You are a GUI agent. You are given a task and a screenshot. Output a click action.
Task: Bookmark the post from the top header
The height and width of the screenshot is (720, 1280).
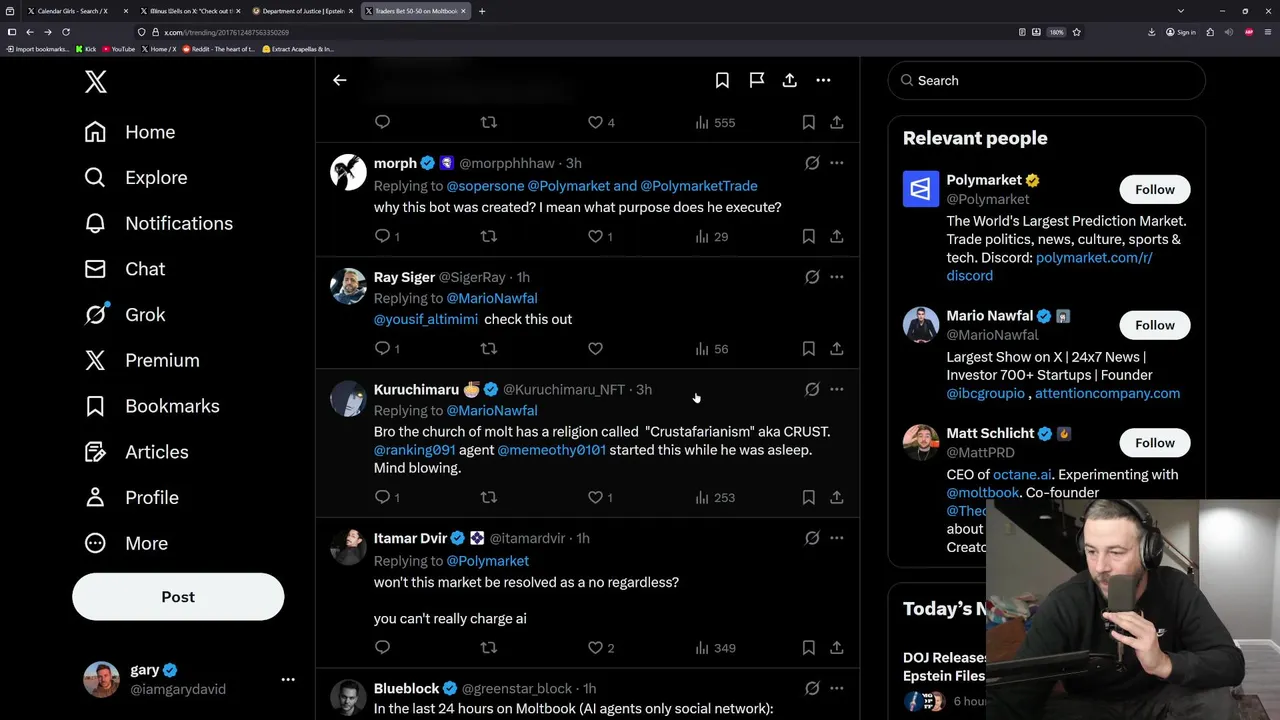pos(722,80)
